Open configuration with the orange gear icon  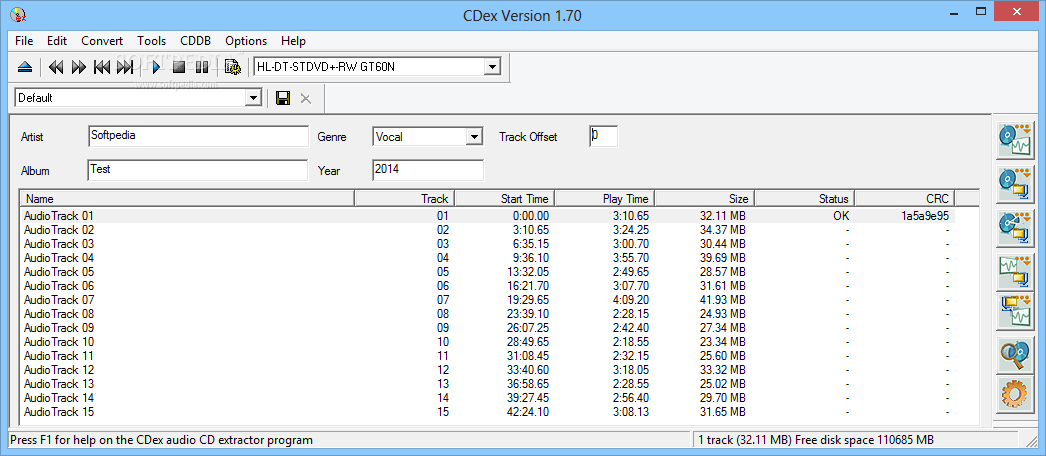(x=1015, y=395)
